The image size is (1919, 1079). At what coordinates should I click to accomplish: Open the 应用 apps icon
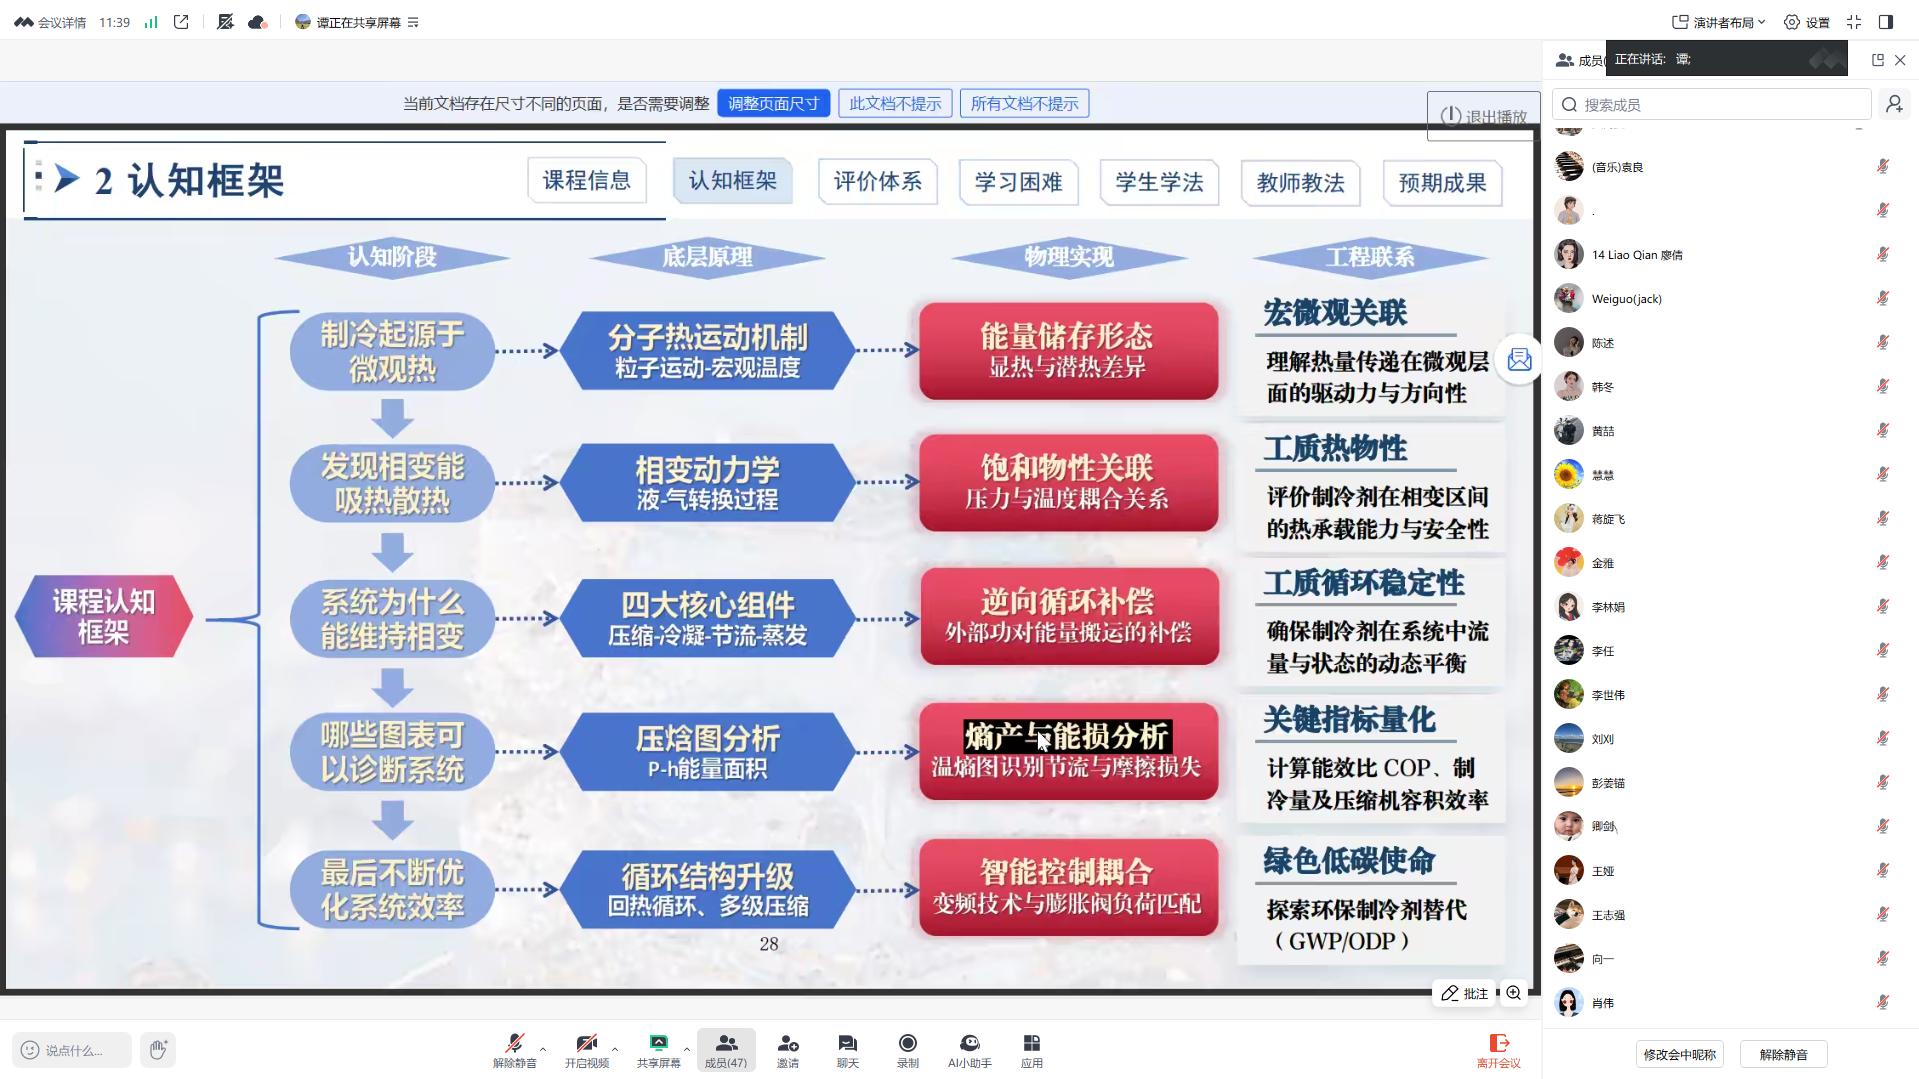(1031, 1050)
